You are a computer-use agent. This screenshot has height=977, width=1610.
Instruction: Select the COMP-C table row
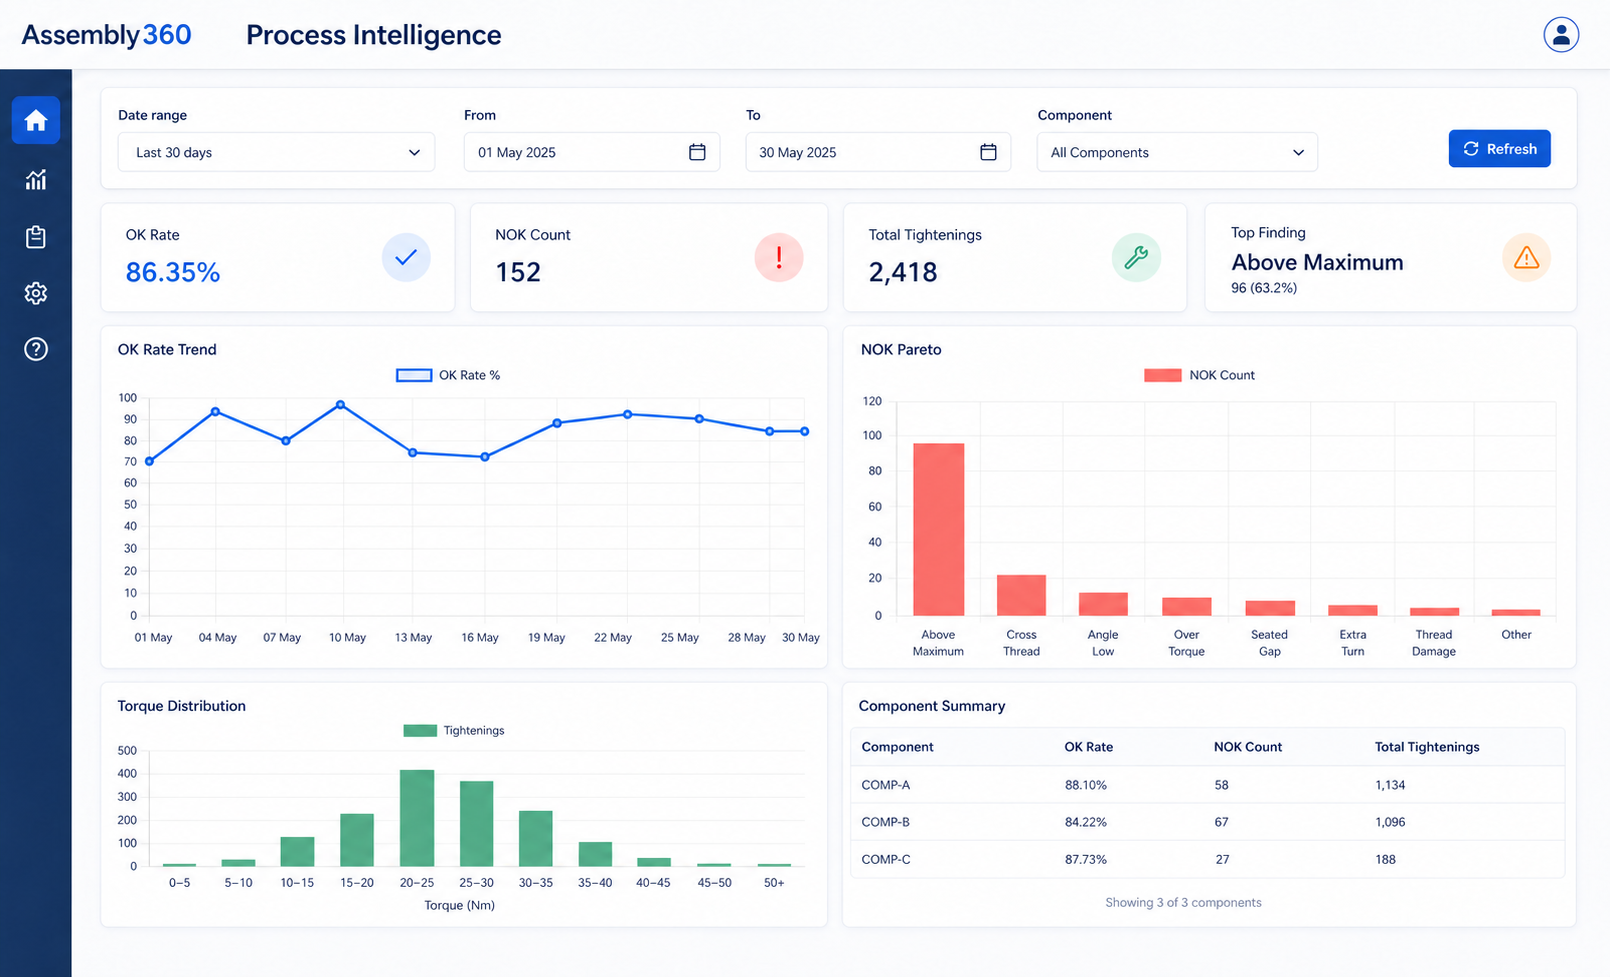click(1207, 859)
